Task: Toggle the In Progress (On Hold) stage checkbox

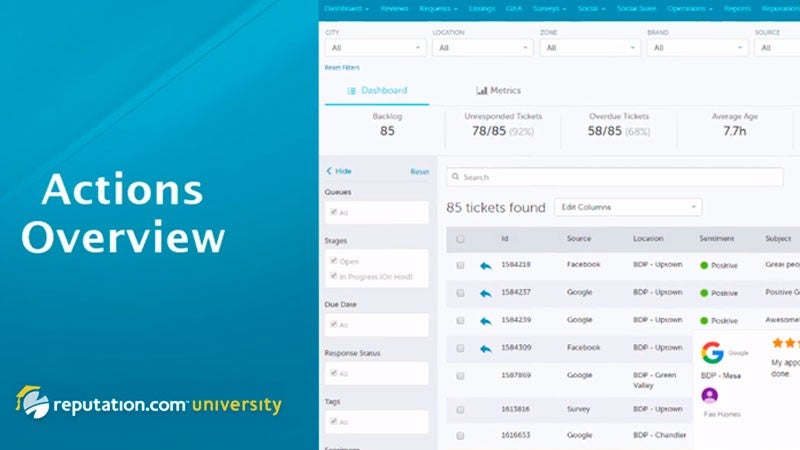Action: [x=333, y=276]
